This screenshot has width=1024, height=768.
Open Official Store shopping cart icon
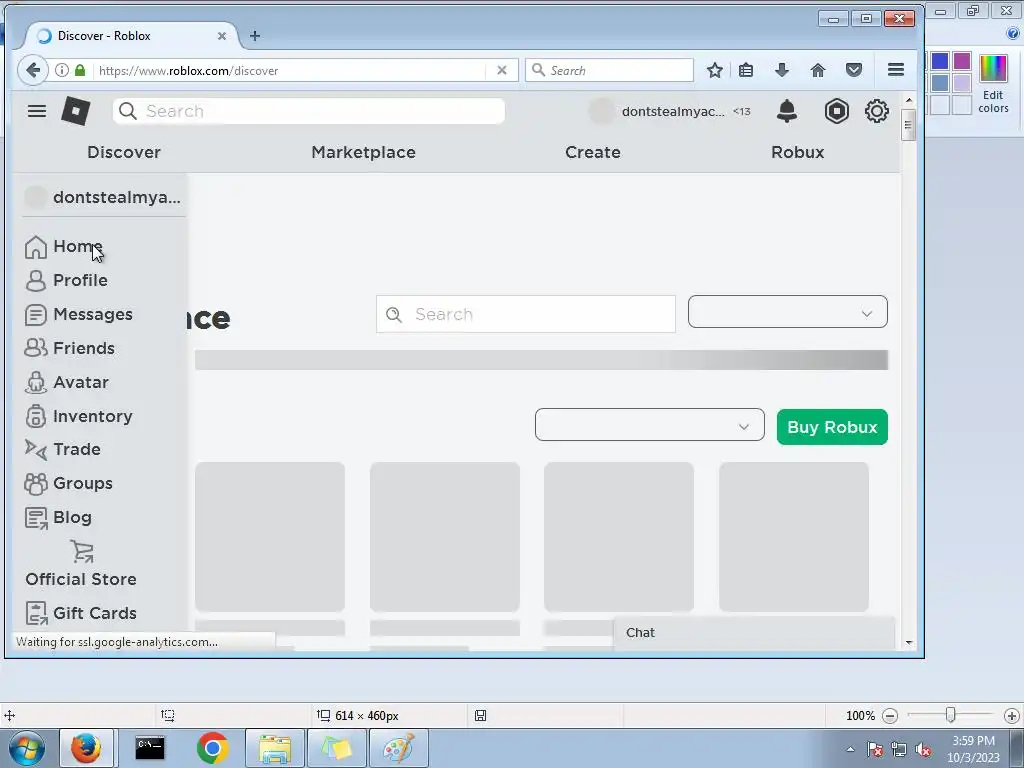tap(82, 552)
